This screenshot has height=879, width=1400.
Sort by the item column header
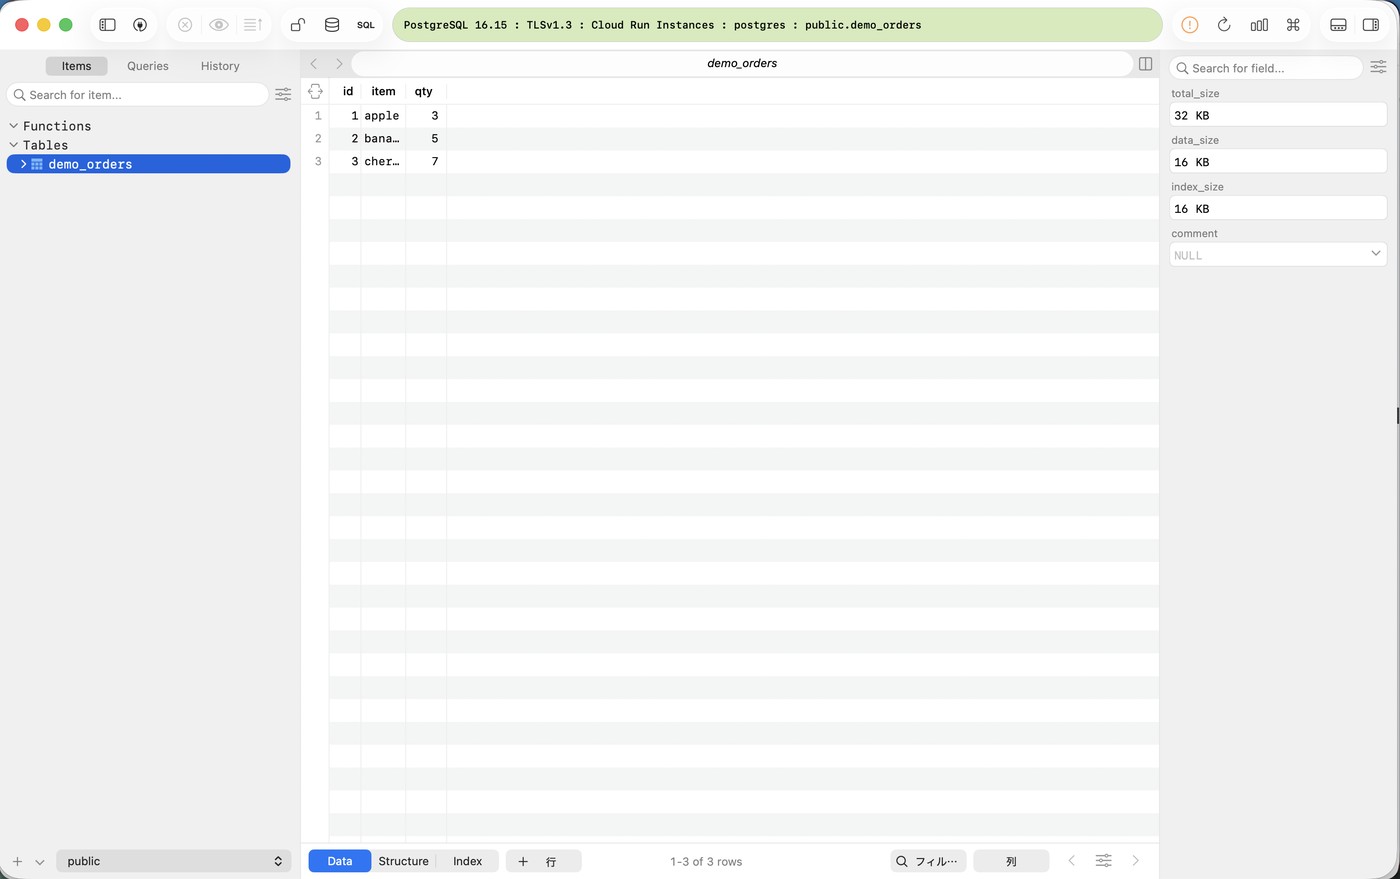click(383, 91)
